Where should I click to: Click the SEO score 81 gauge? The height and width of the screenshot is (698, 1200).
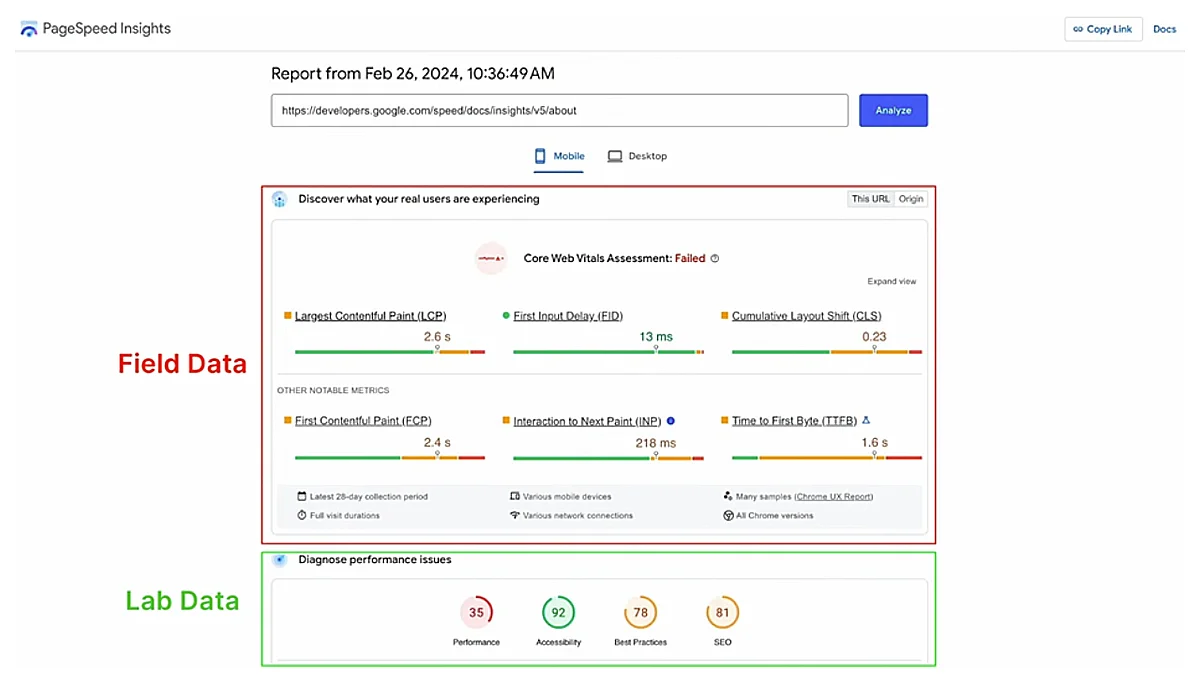tap(722, 612)
